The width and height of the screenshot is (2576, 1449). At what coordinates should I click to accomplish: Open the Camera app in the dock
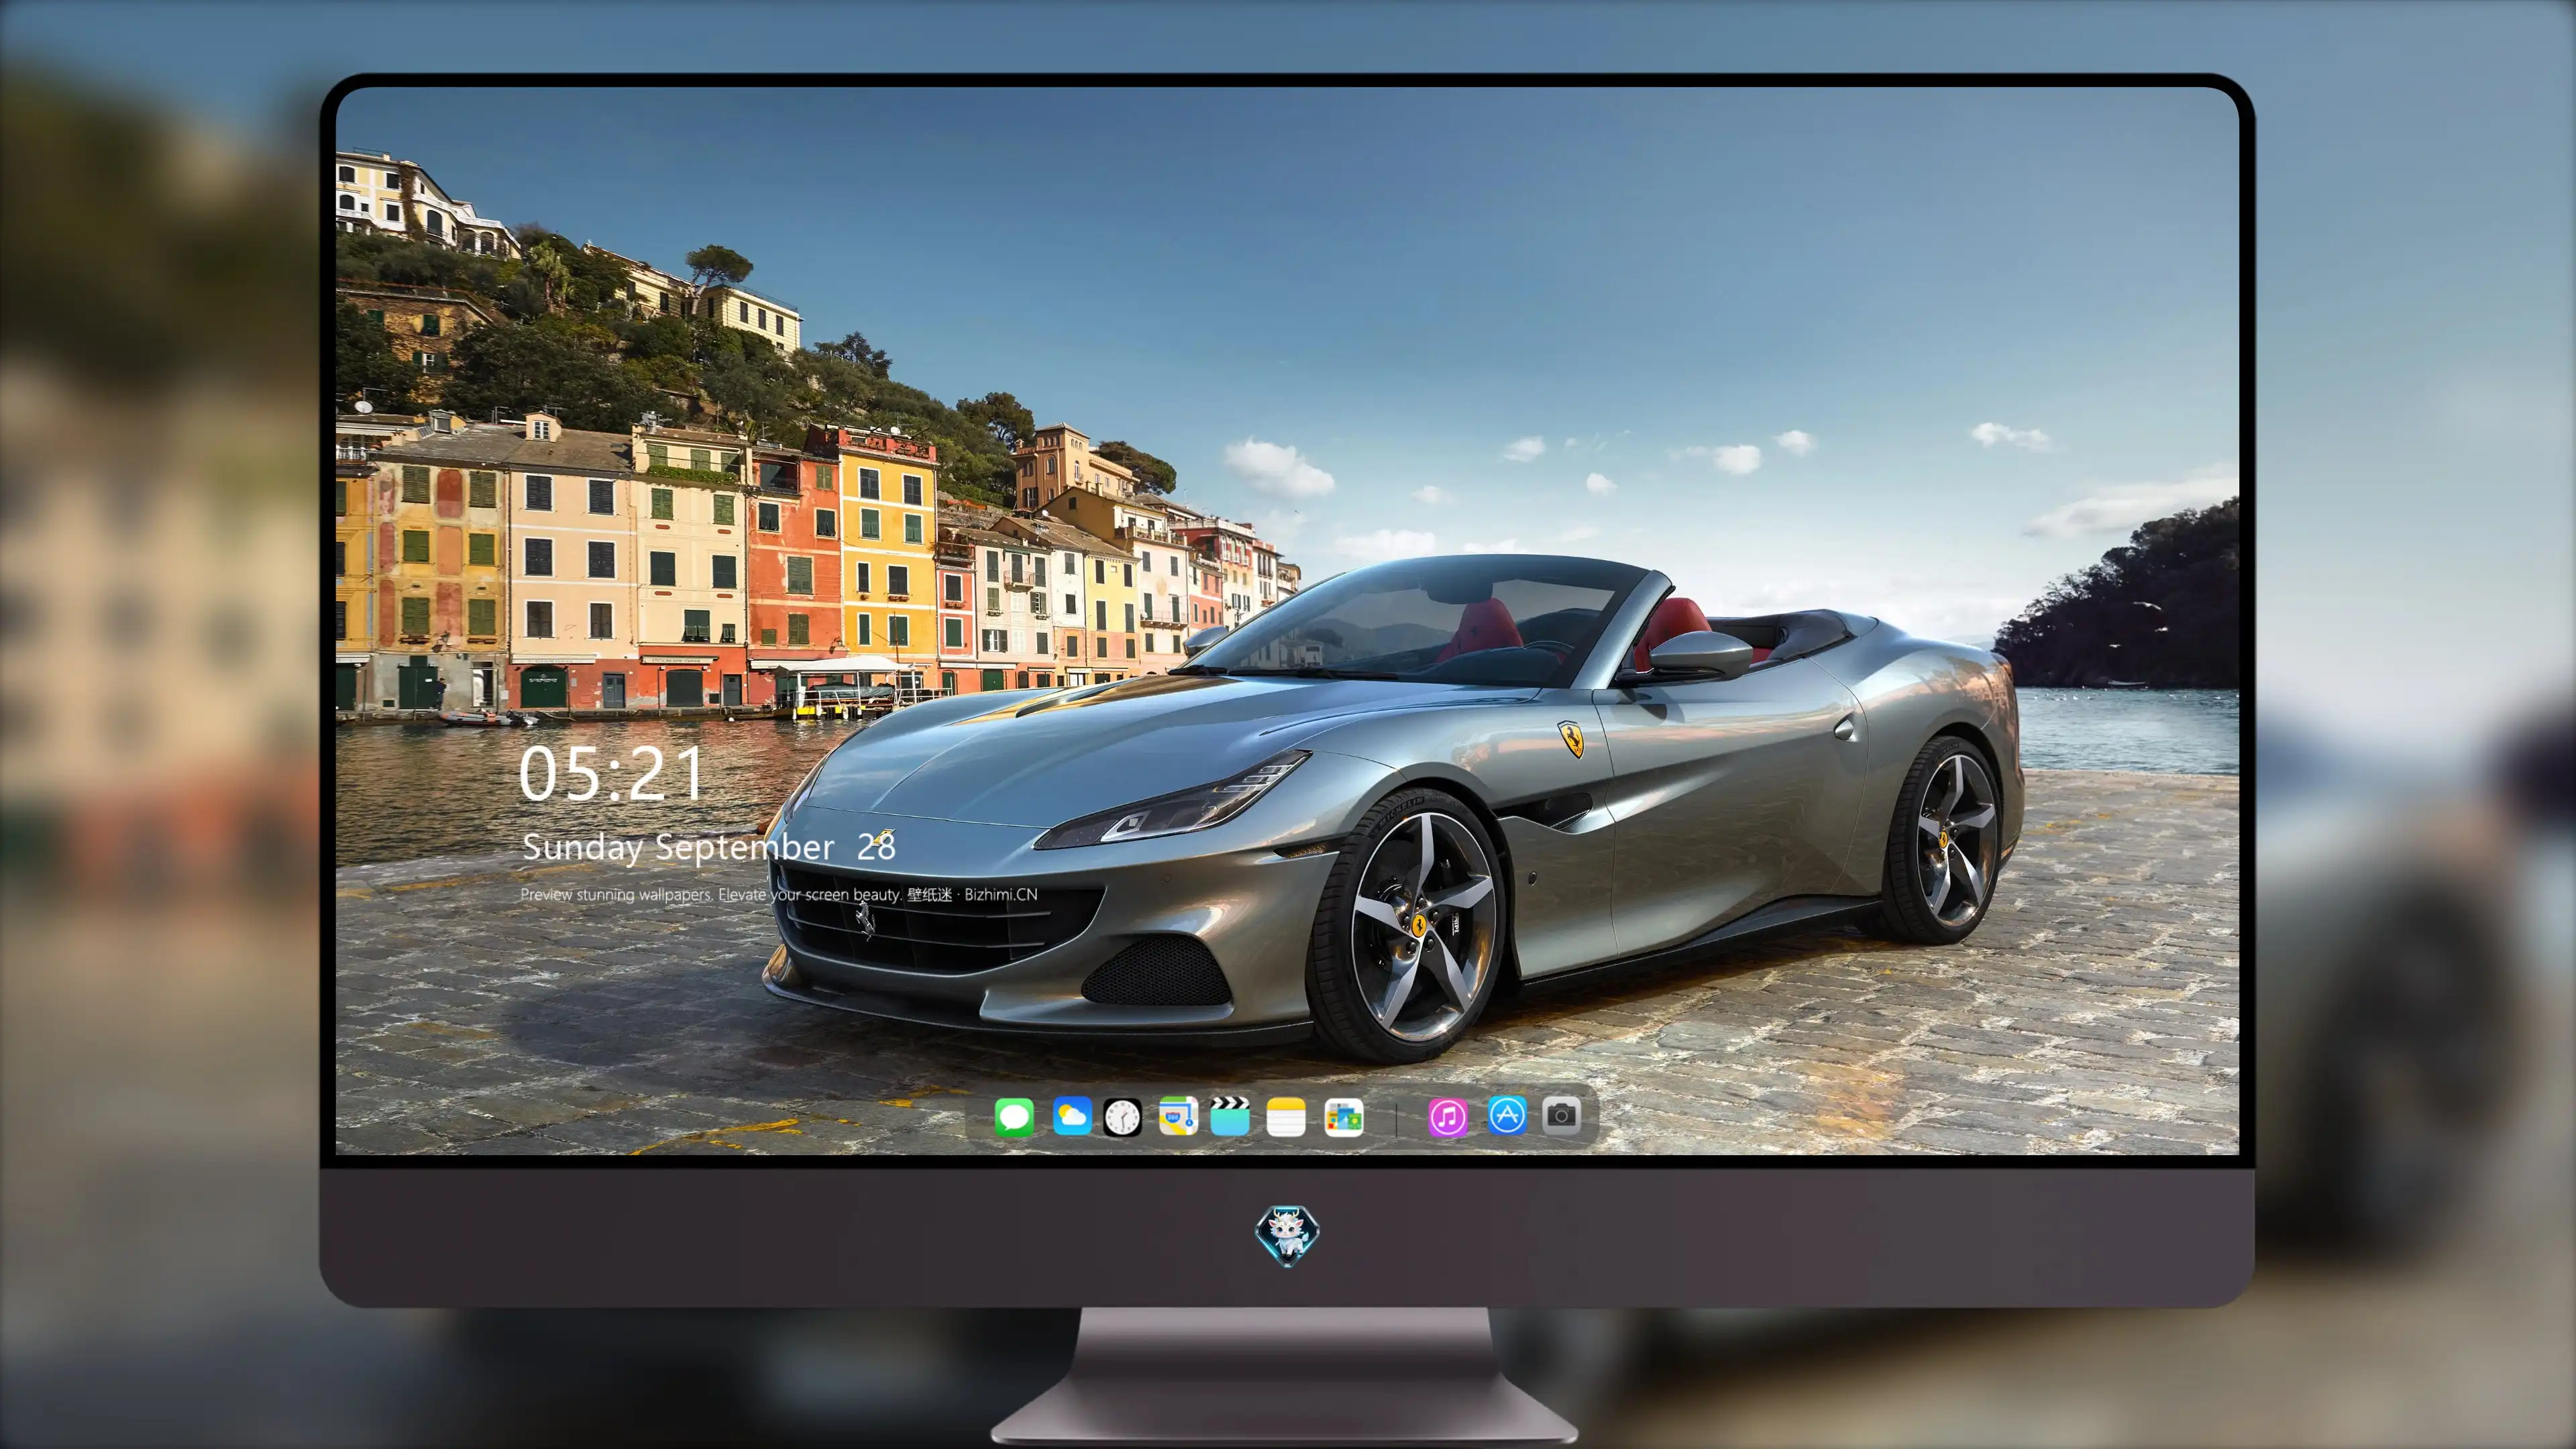click(x=1561, y=1114)
